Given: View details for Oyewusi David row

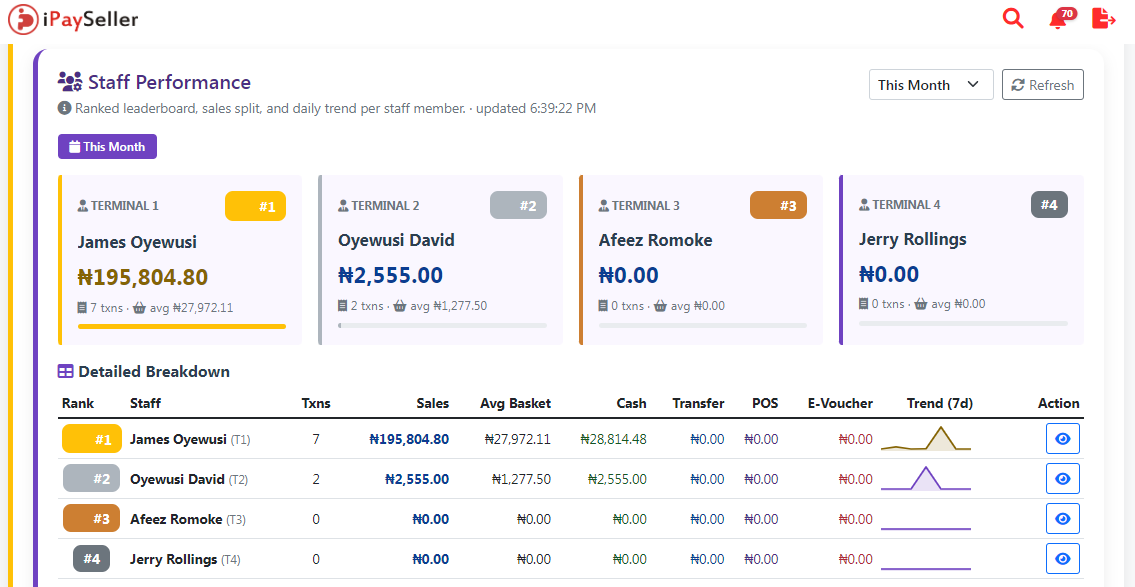Looking at the screenshot, I should click(x=1063, y=479).
